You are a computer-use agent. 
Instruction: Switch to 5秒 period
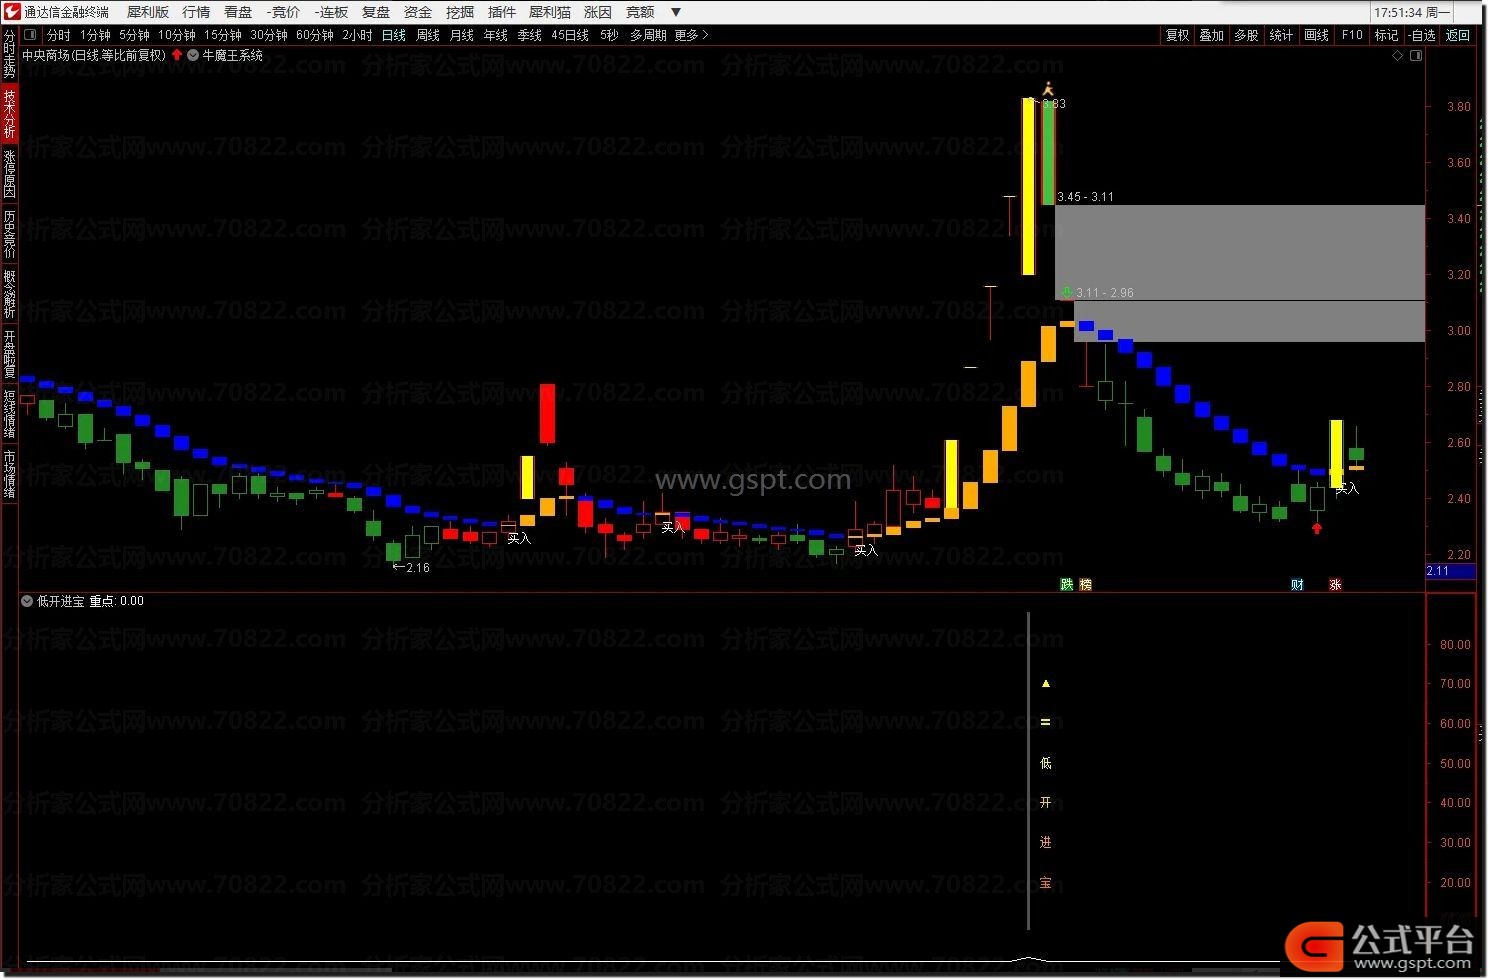610,35
